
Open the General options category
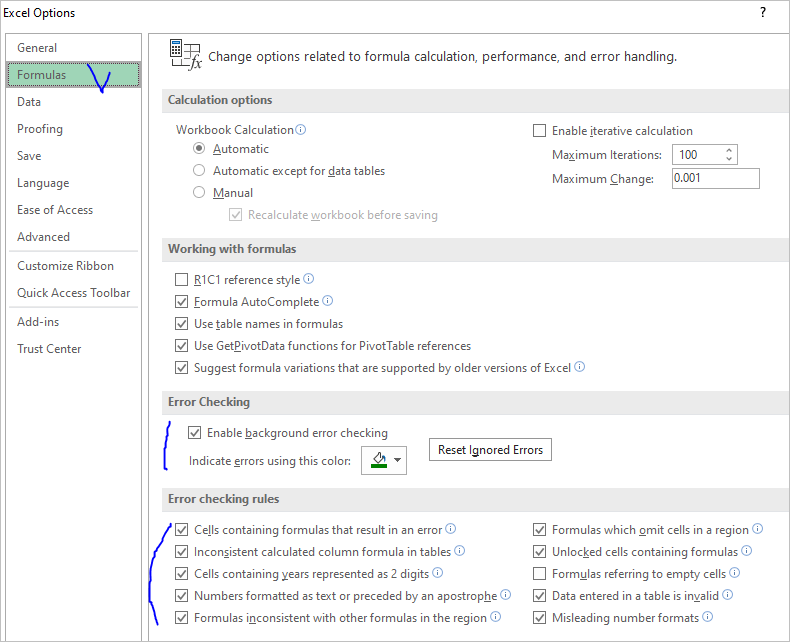click(x=74, y=47)
